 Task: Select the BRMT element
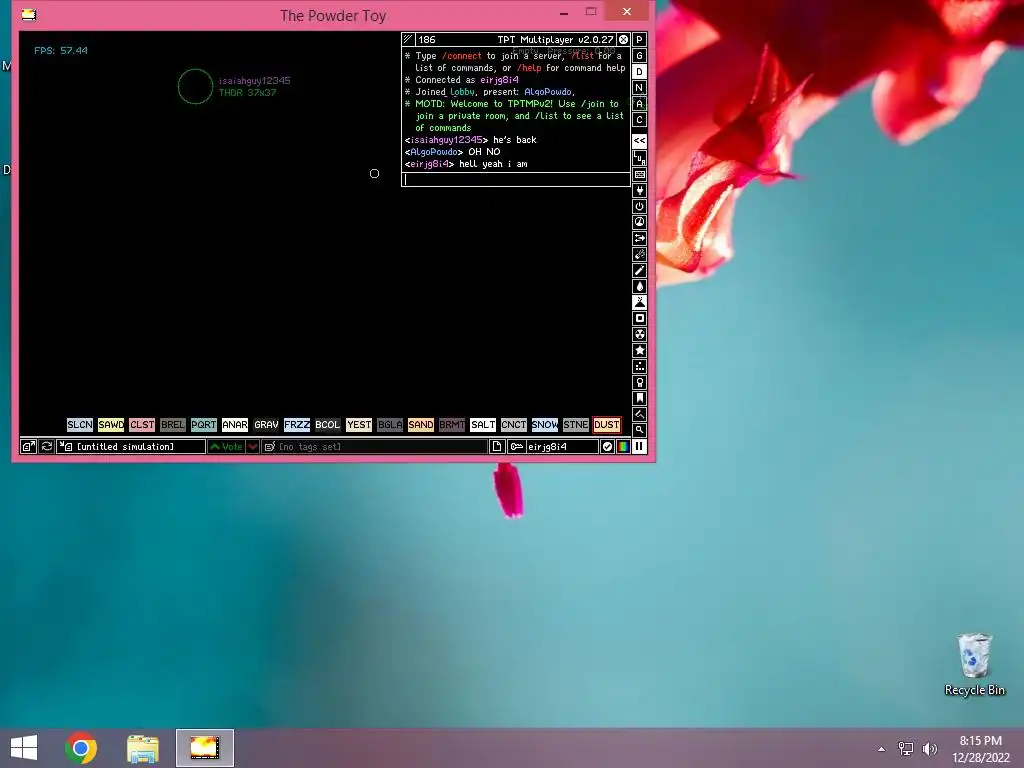[x=451, y=424]
